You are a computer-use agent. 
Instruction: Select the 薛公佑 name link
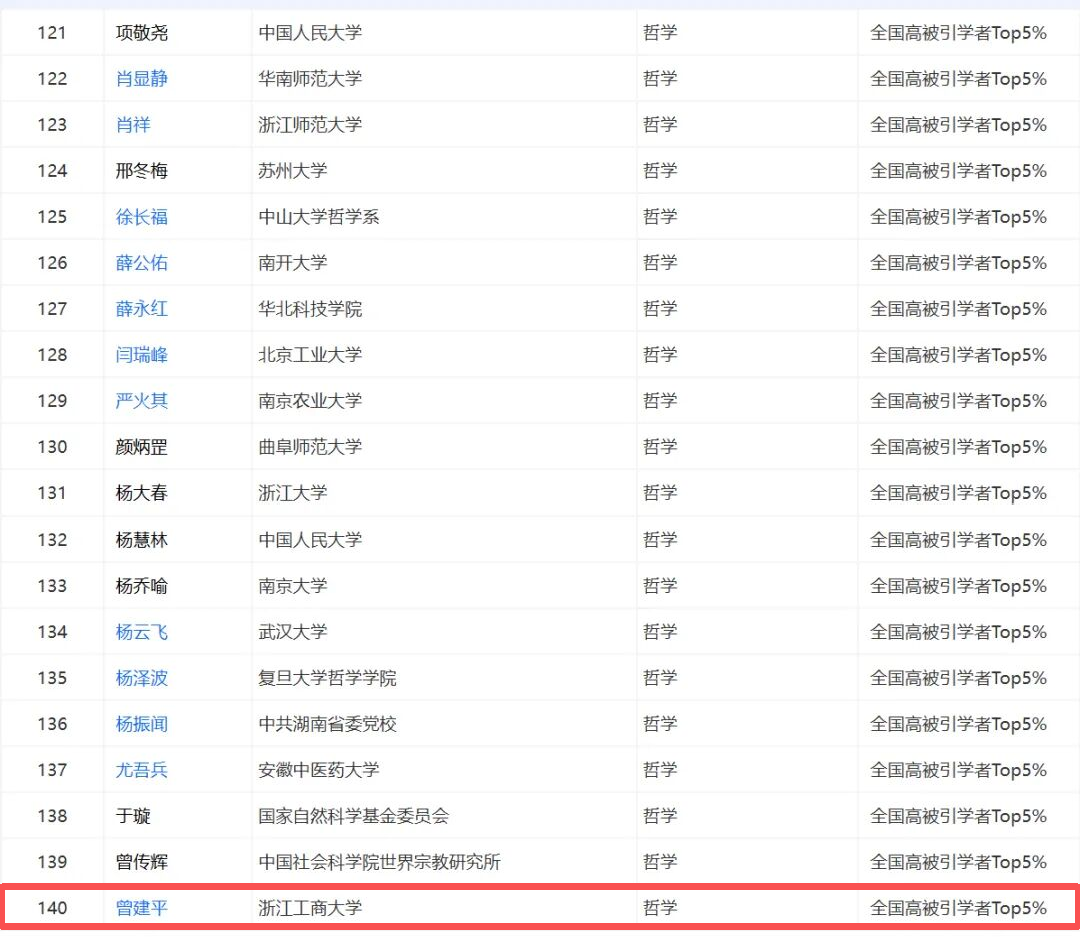(142, 263)
